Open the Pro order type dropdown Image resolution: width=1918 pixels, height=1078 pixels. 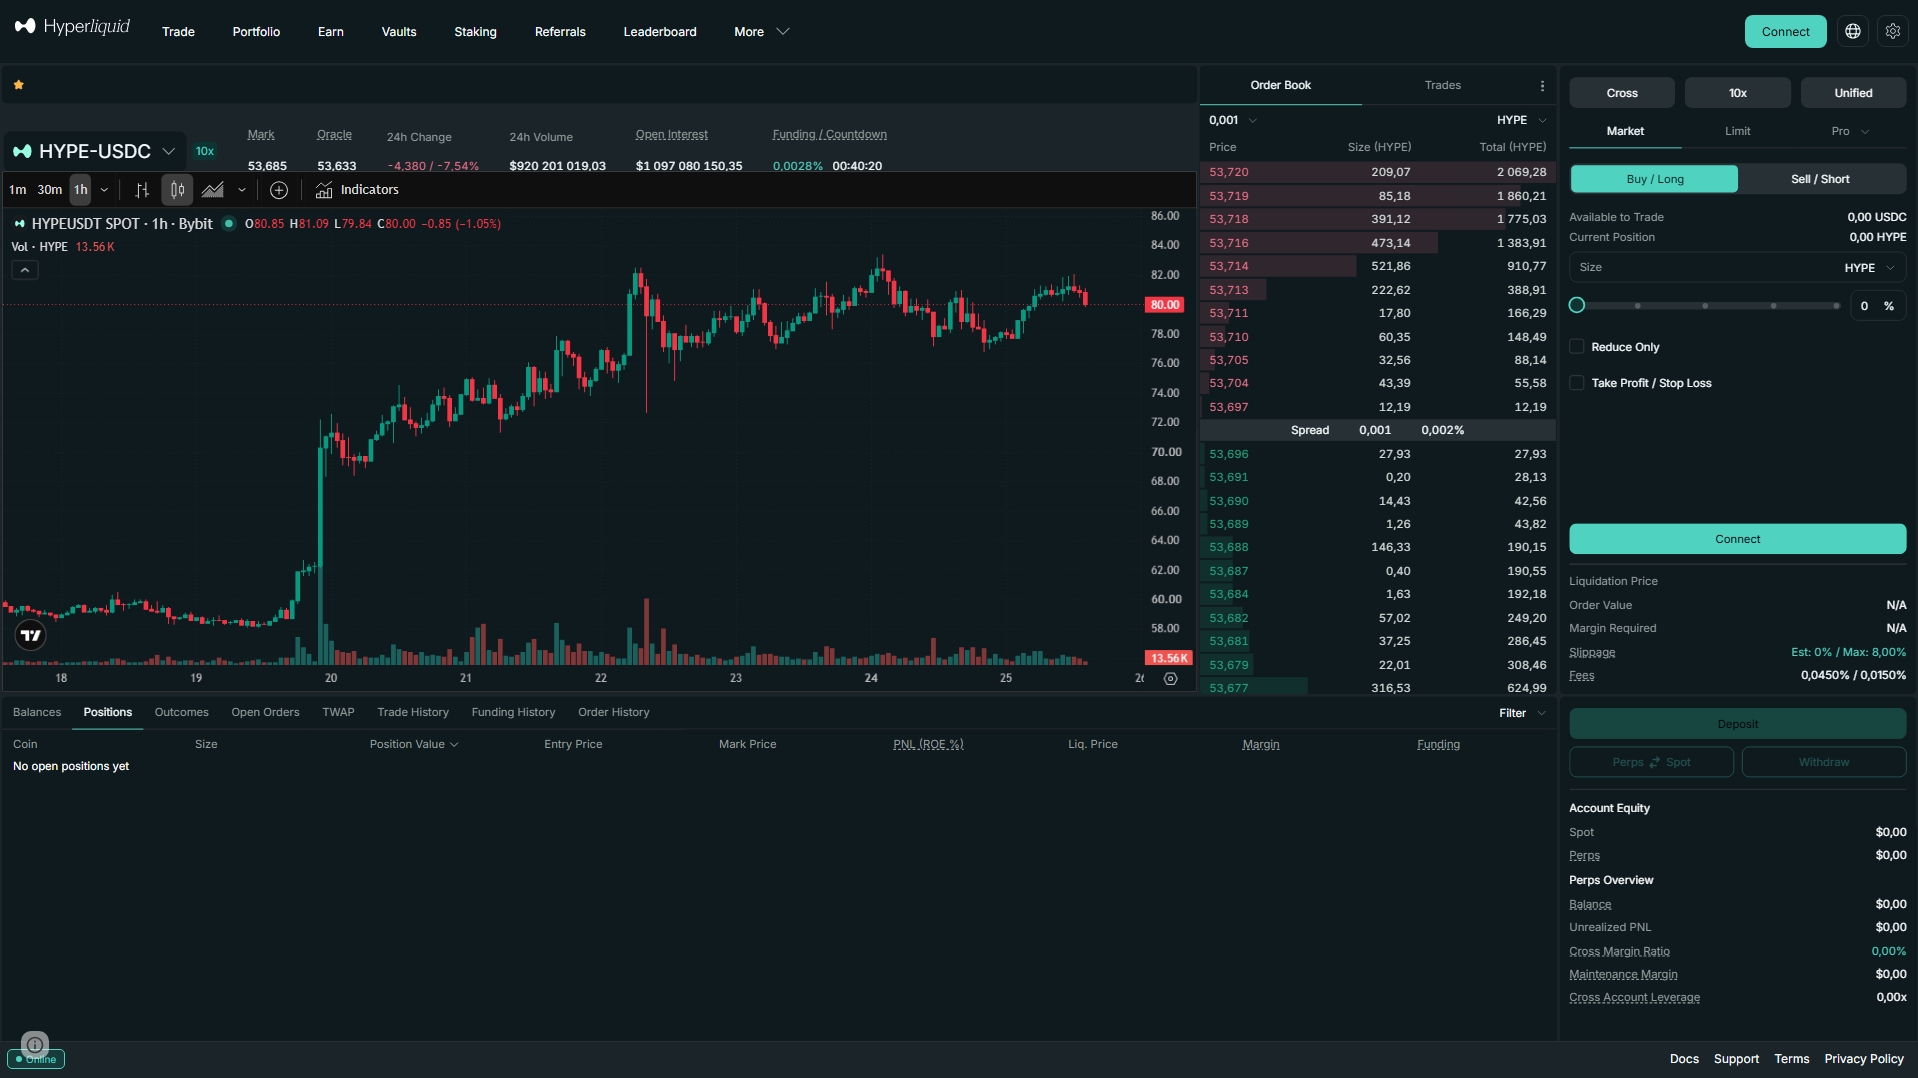pyautogui.click(x=1850, y=131)
